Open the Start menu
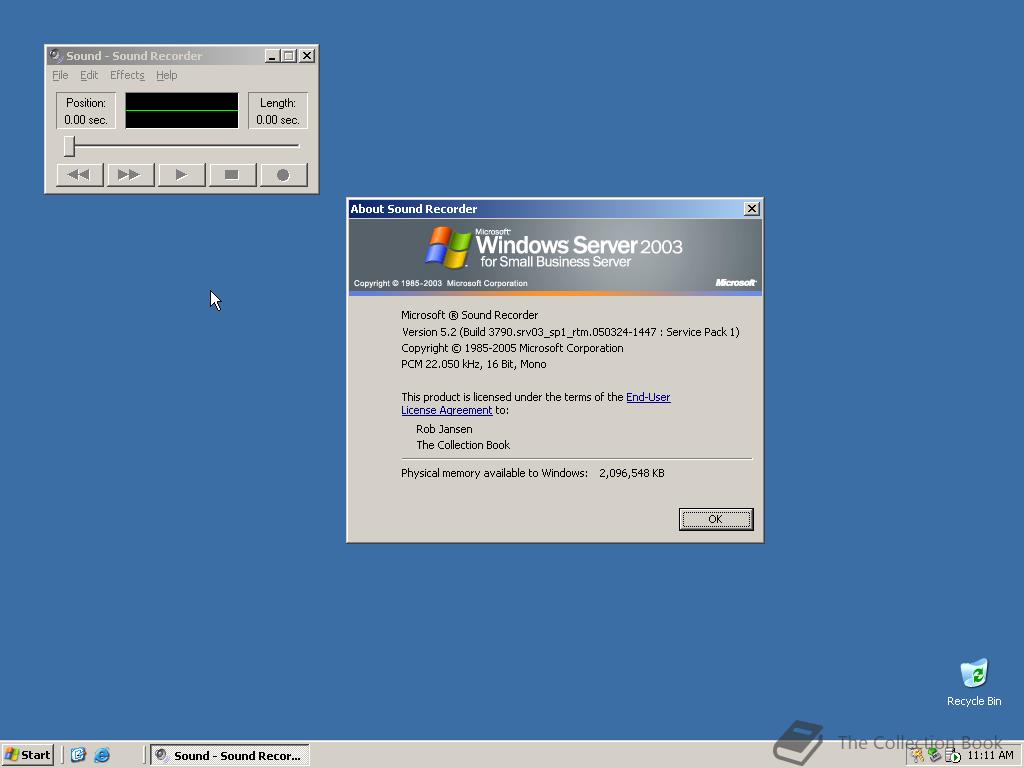The width and height of the screenshot is (1024, 768). (27, 755)
